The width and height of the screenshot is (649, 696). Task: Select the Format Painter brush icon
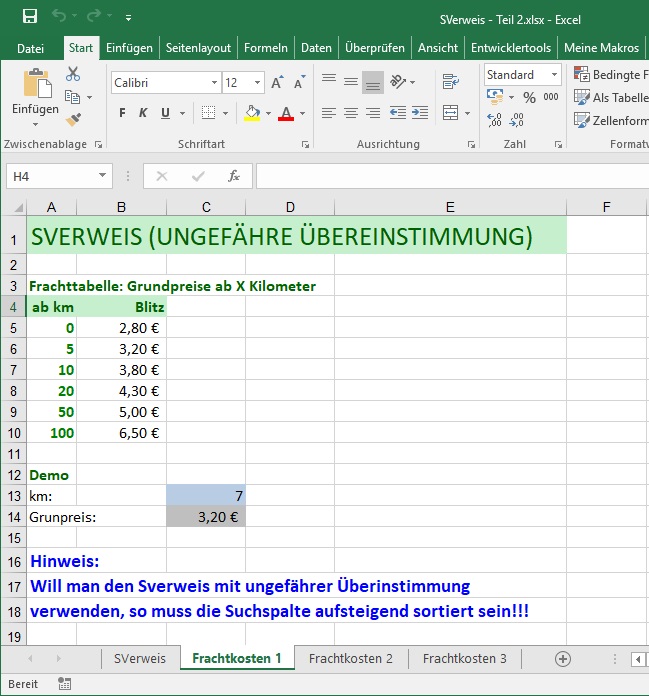coord(73,119)
